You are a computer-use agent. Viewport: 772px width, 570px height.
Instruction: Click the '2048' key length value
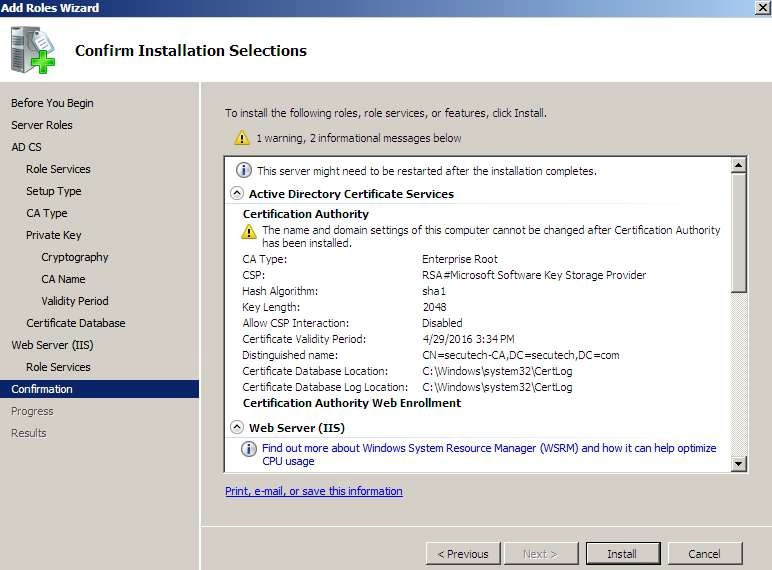click(435, 307)
